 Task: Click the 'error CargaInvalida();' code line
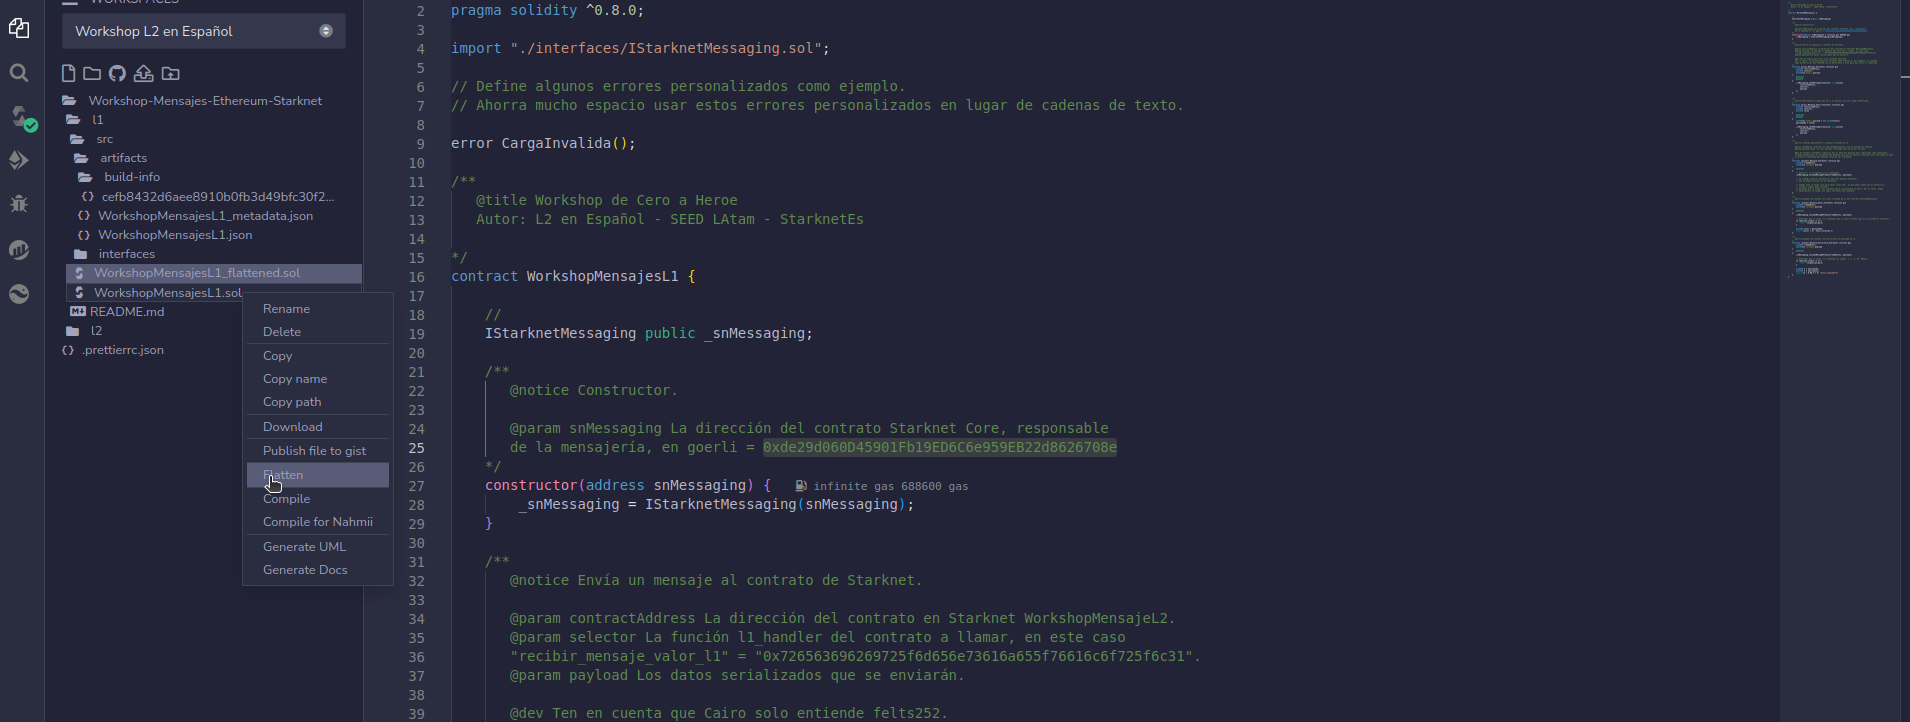543,143
